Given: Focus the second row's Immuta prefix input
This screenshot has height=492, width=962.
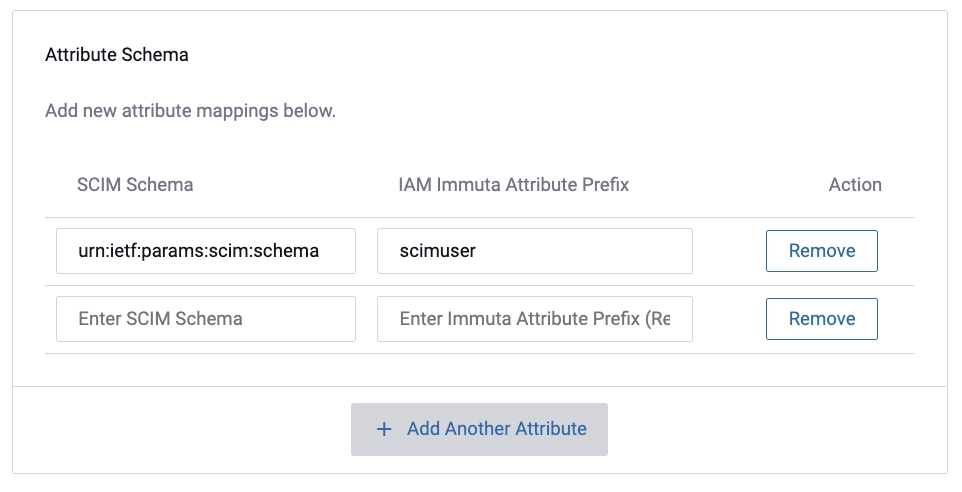Looking at the screenshot, I should point(534,319).
